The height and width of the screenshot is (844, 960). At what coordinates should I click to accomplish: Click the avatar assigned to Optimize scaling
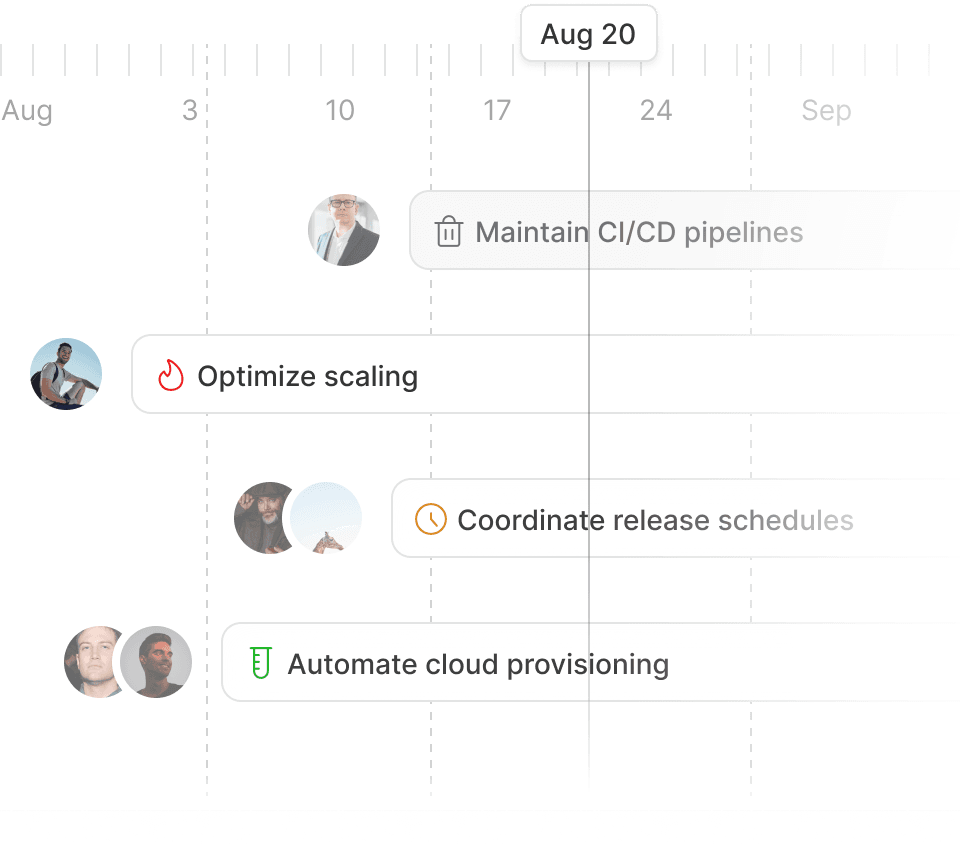(65, 373)
